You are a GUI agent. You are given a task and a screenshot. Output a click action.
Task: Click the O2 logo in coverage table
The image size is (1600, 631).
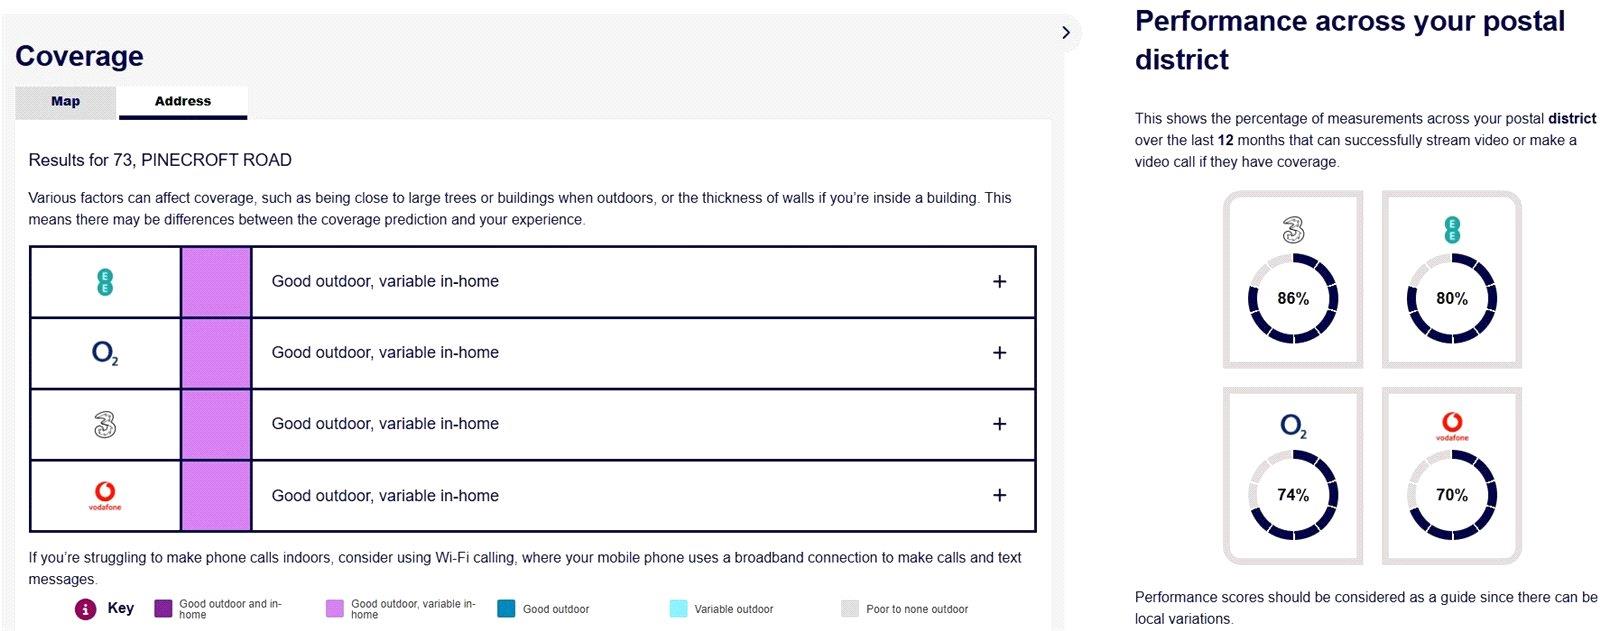click(x=105, y=353)
